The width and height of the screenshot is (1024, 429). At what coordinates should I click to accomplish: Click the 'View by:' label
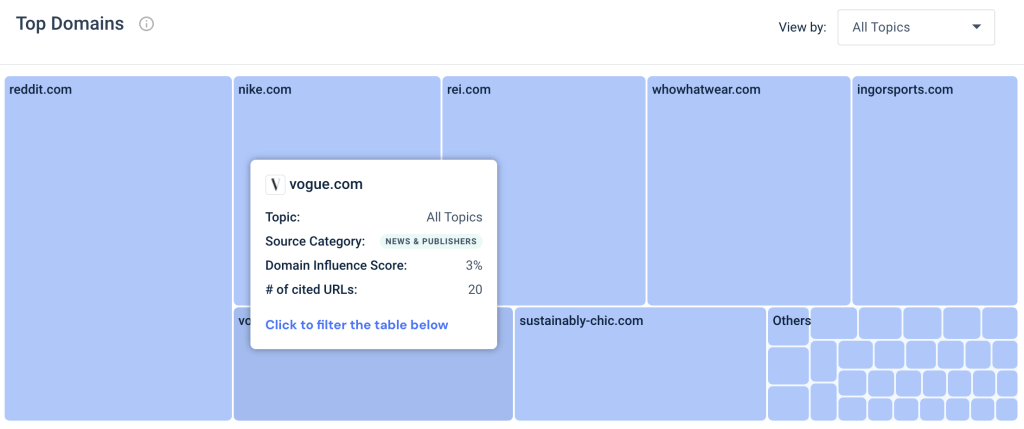[802, 27]
